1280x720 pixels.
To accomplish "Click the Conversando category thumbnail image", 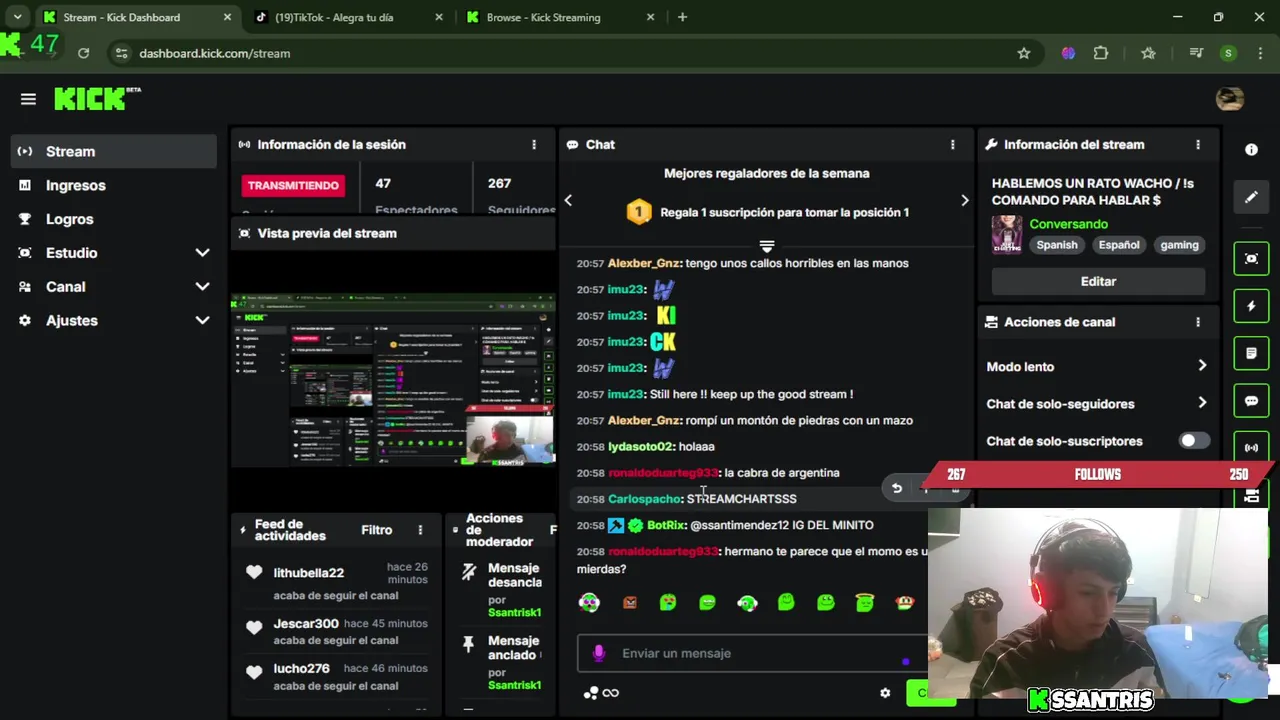I will pos(1006,234).
